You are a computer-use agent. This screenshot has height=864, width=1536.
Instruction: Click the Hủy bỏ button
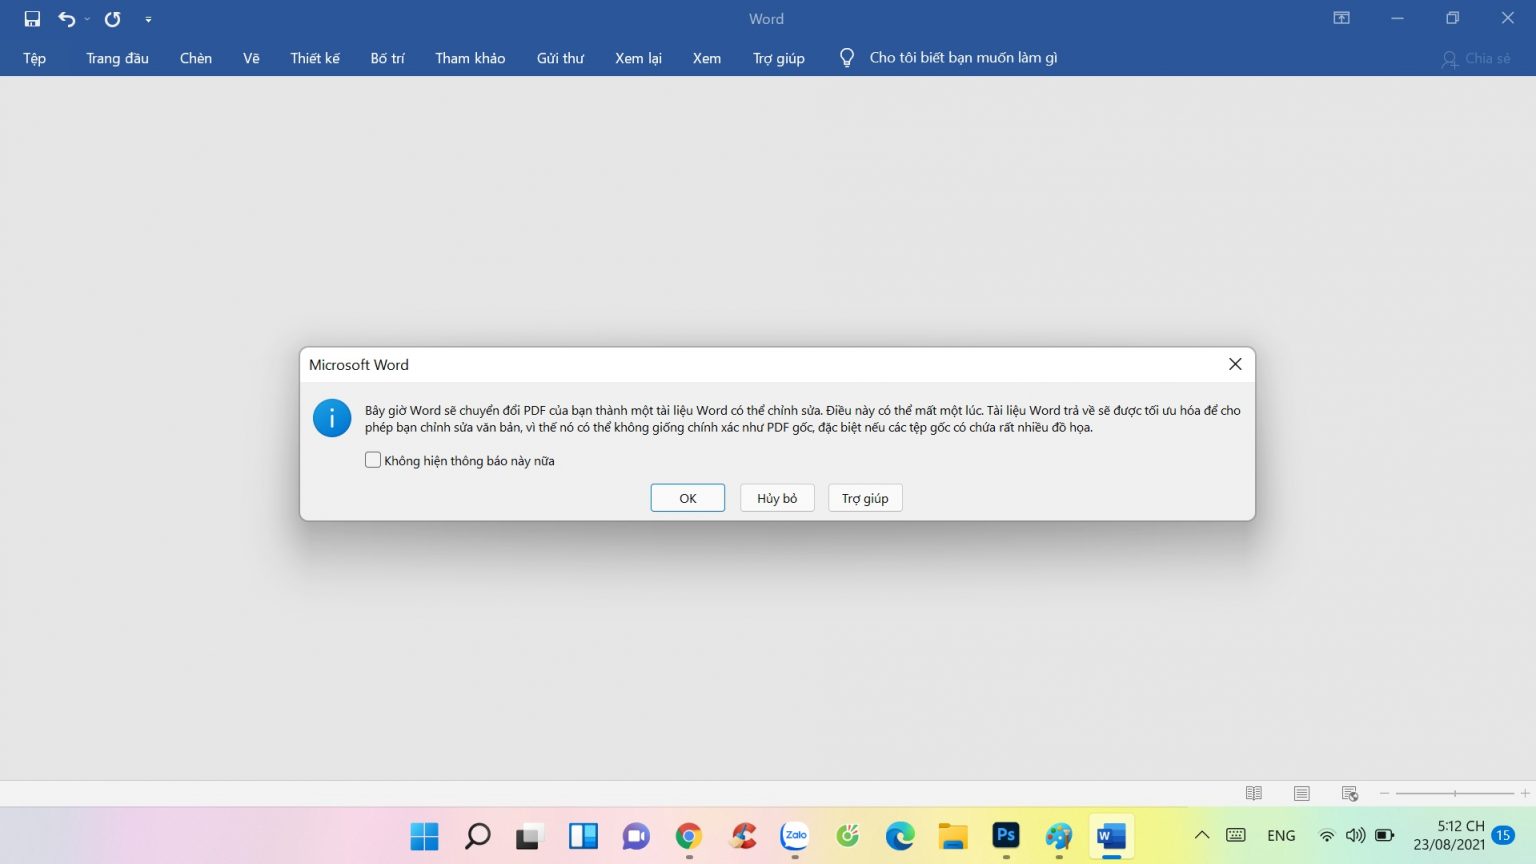[777, 498]
